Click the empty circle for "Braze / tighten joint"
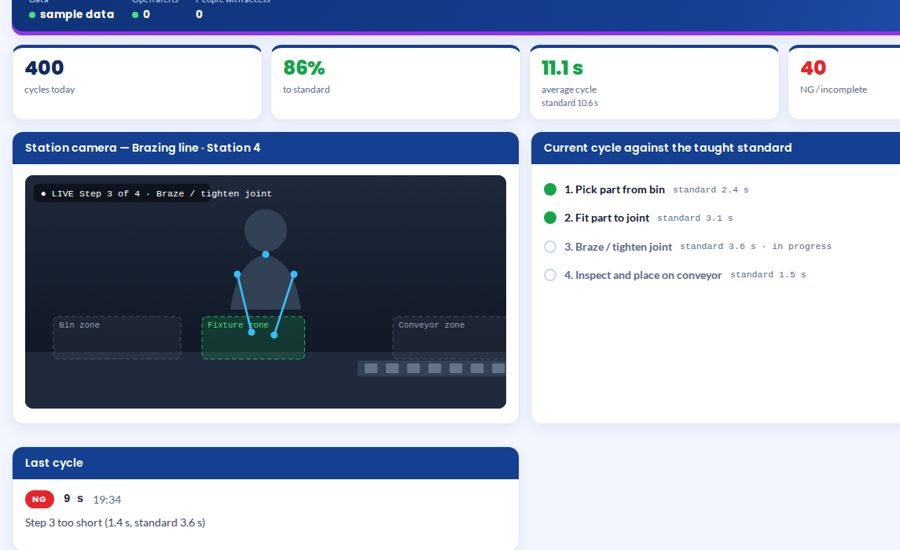The width and height of the screenshot is (900, 550). click(x=550, y=246)
